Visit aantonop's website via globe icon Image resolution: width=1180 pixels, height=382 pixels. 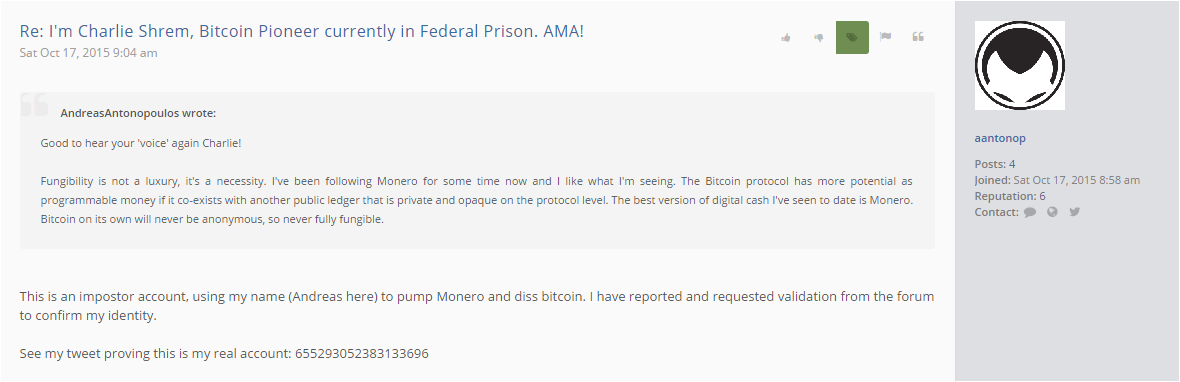click(x=1052, y=212)
